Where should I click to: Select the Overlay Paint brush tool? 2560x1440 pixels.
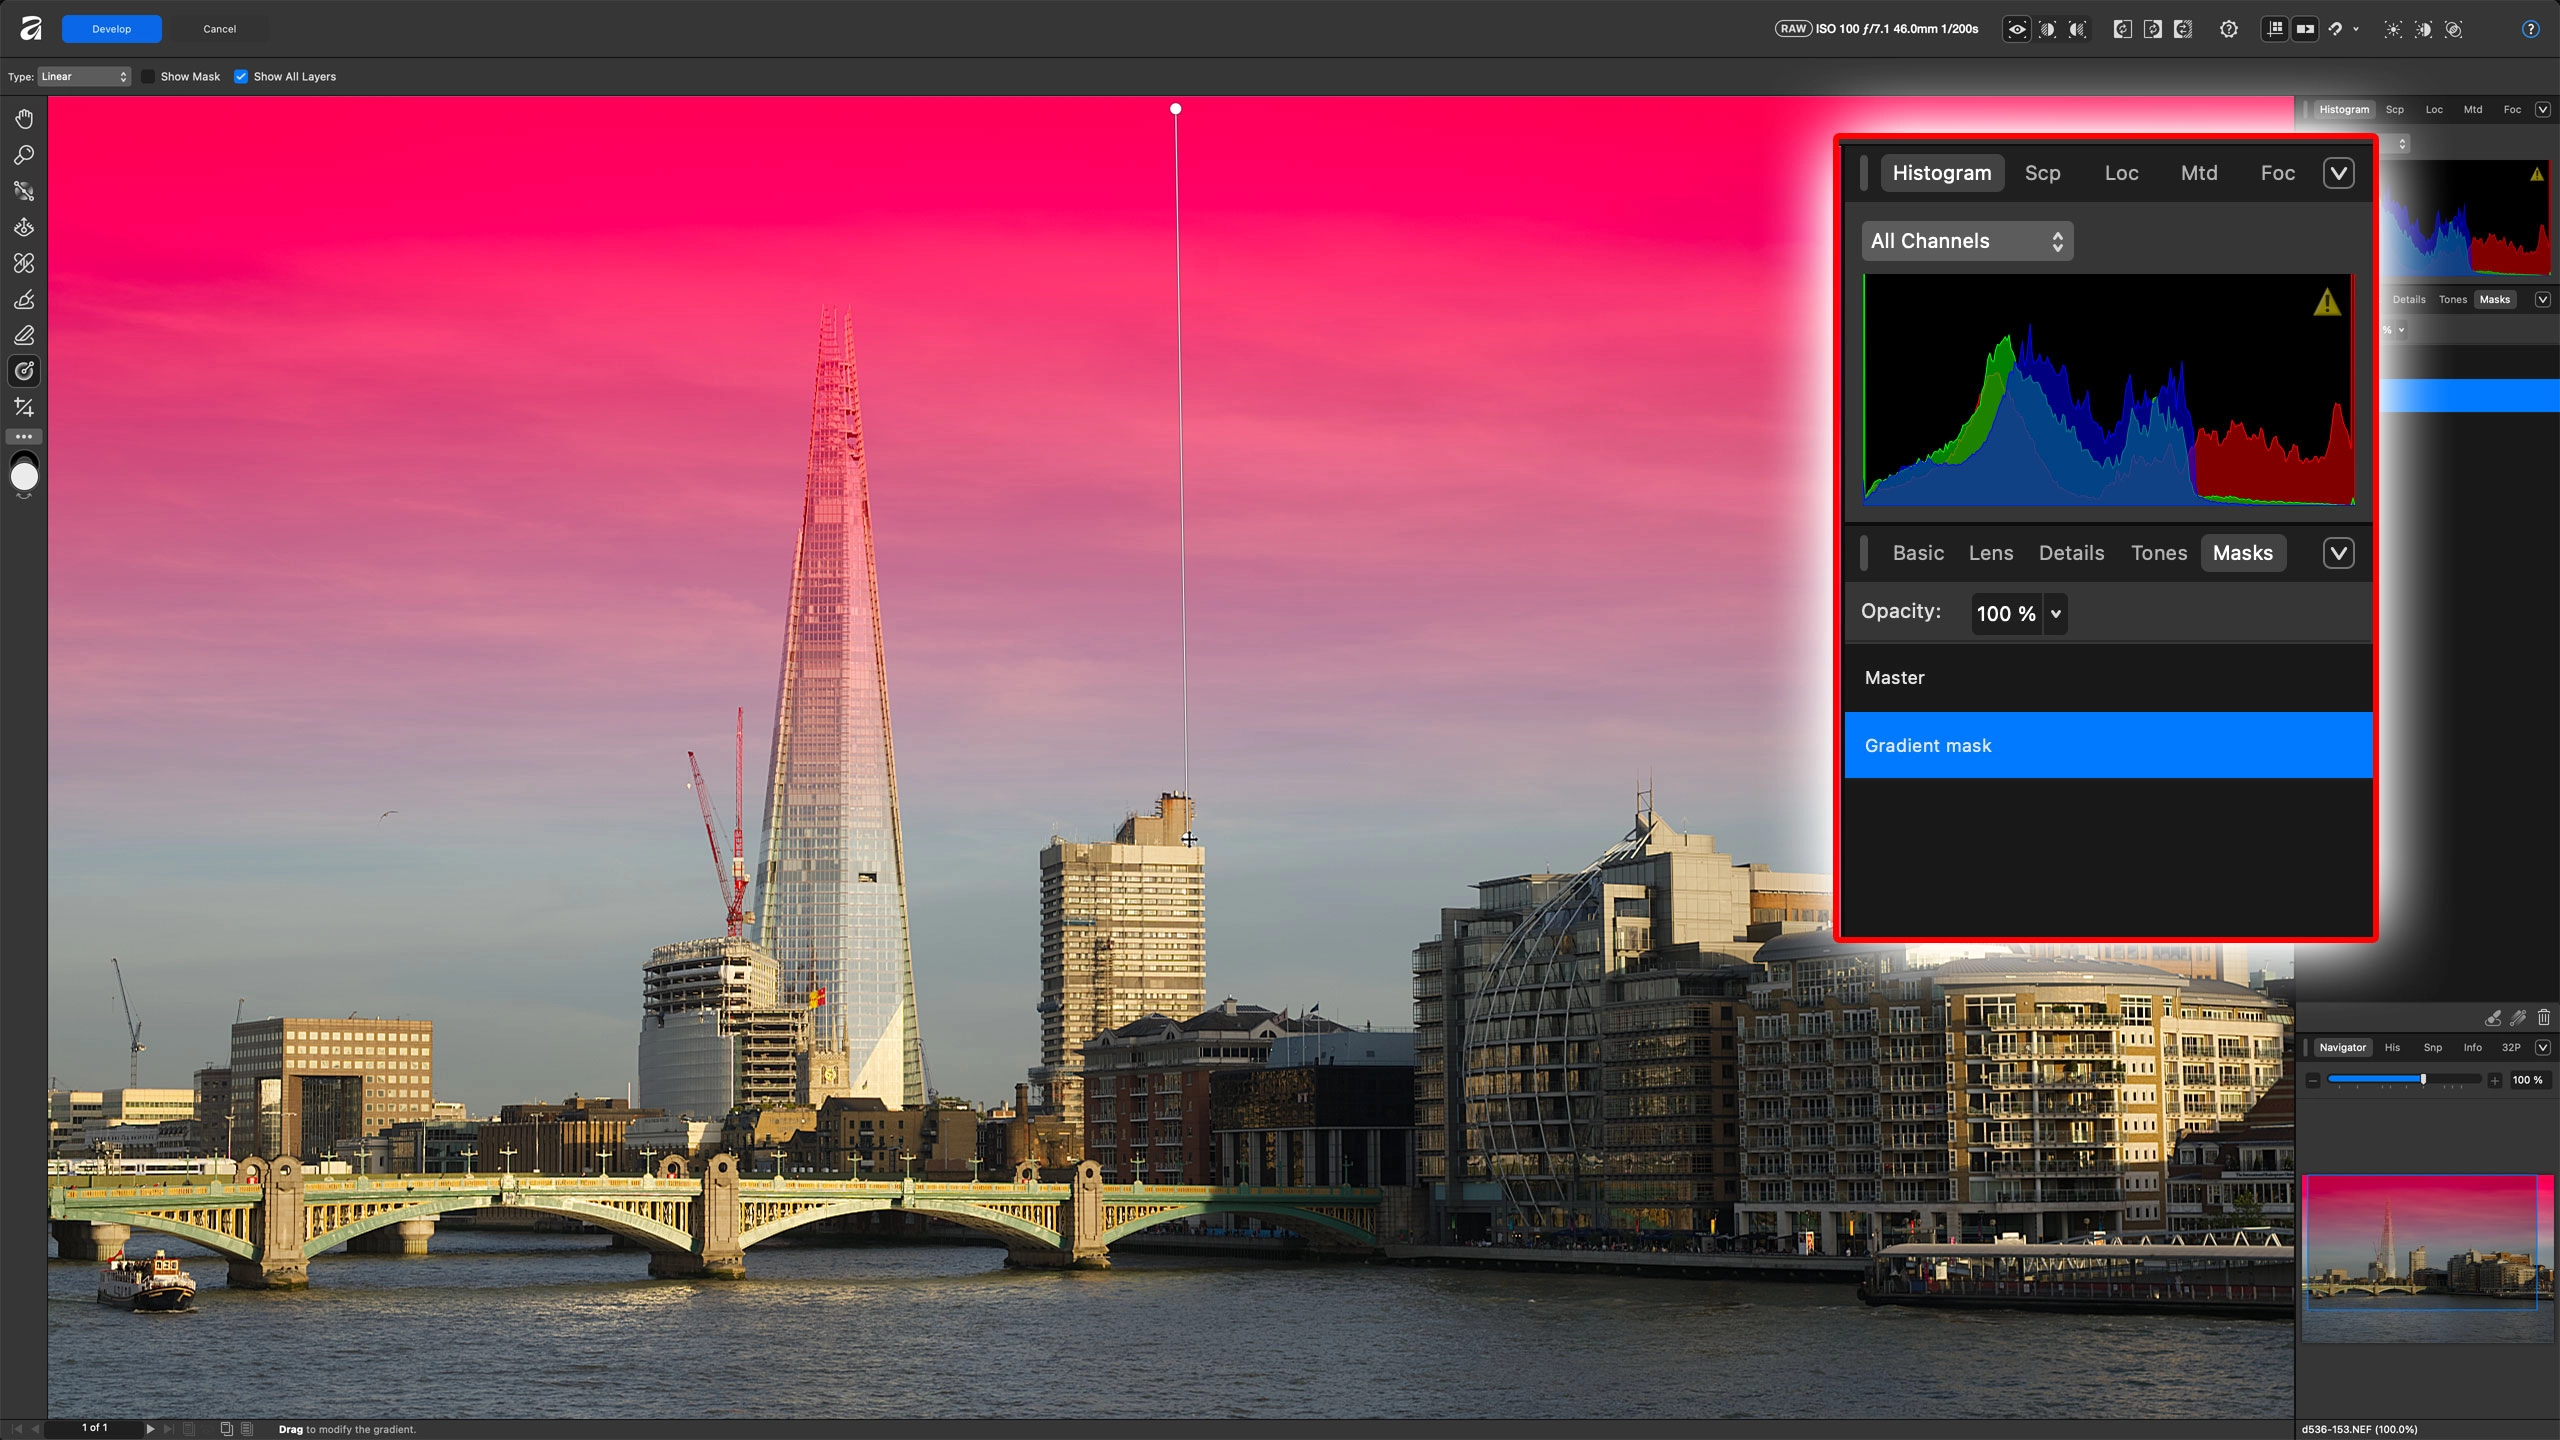click(24, 299)
